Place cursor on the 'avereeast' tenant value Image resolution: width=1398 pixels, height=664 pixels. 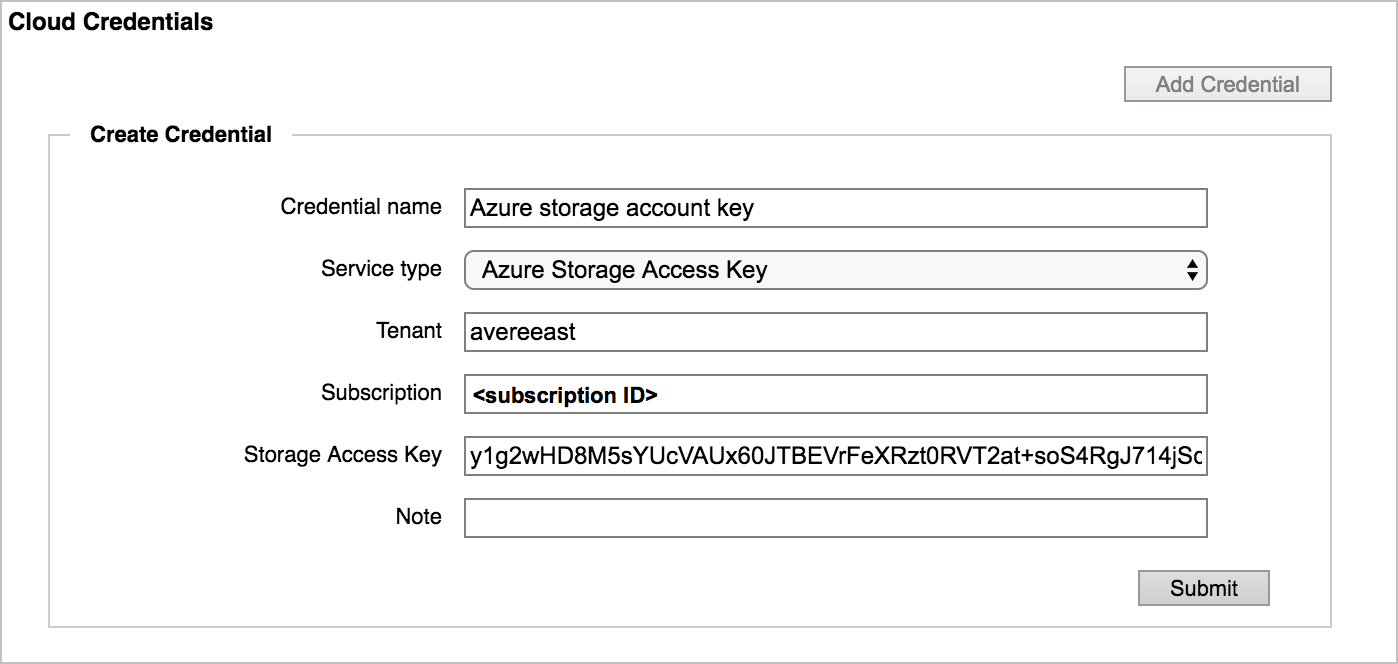(523, 332)
